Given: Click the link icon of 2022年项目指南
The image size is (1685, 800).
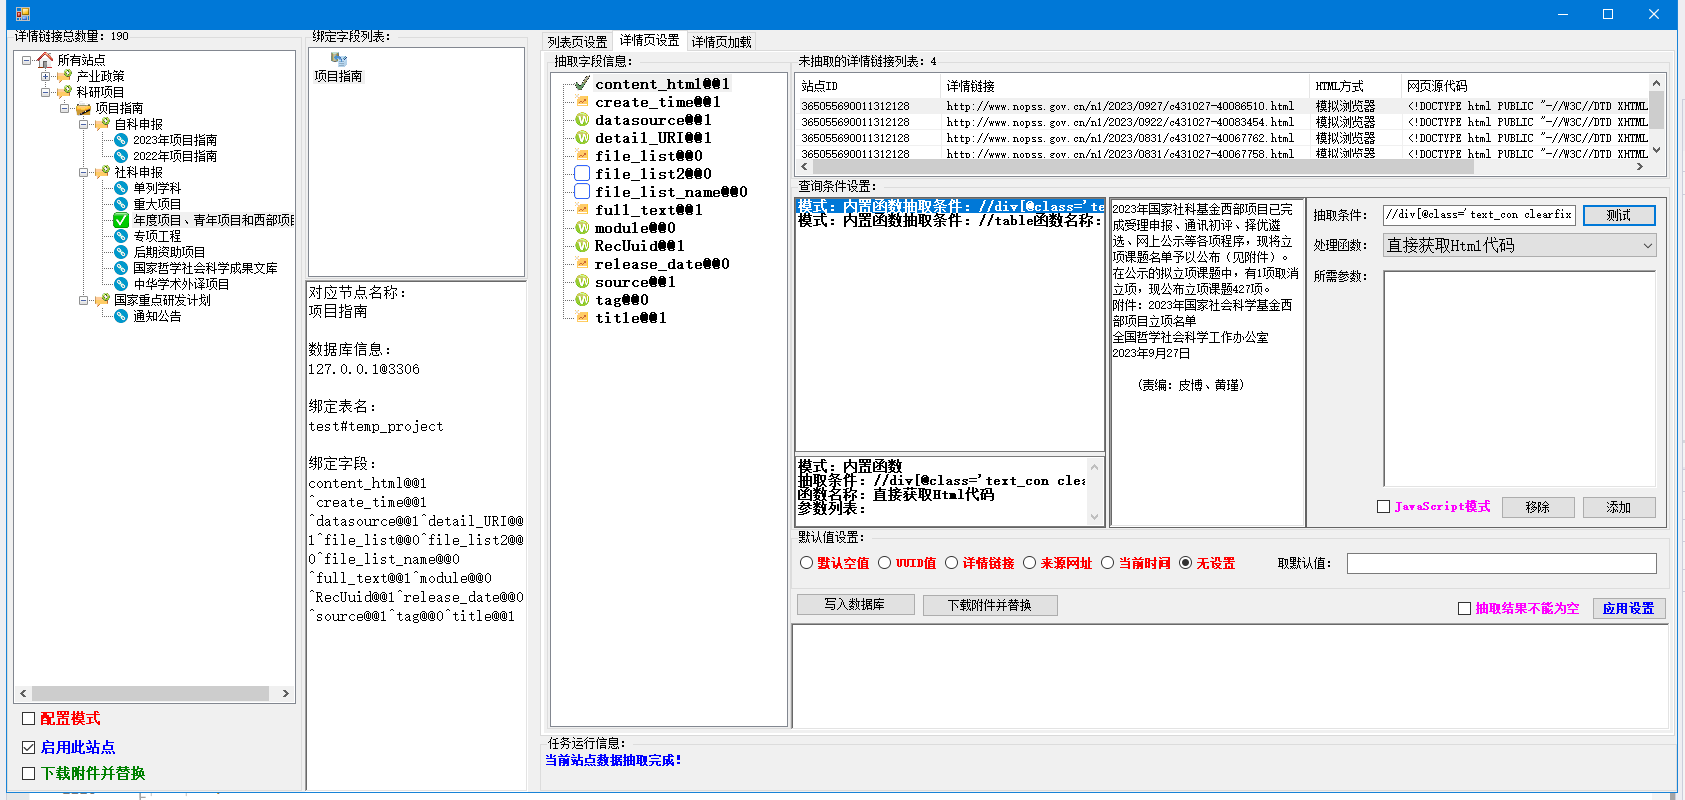Looking at the screenshot, I should pos(121,156).
